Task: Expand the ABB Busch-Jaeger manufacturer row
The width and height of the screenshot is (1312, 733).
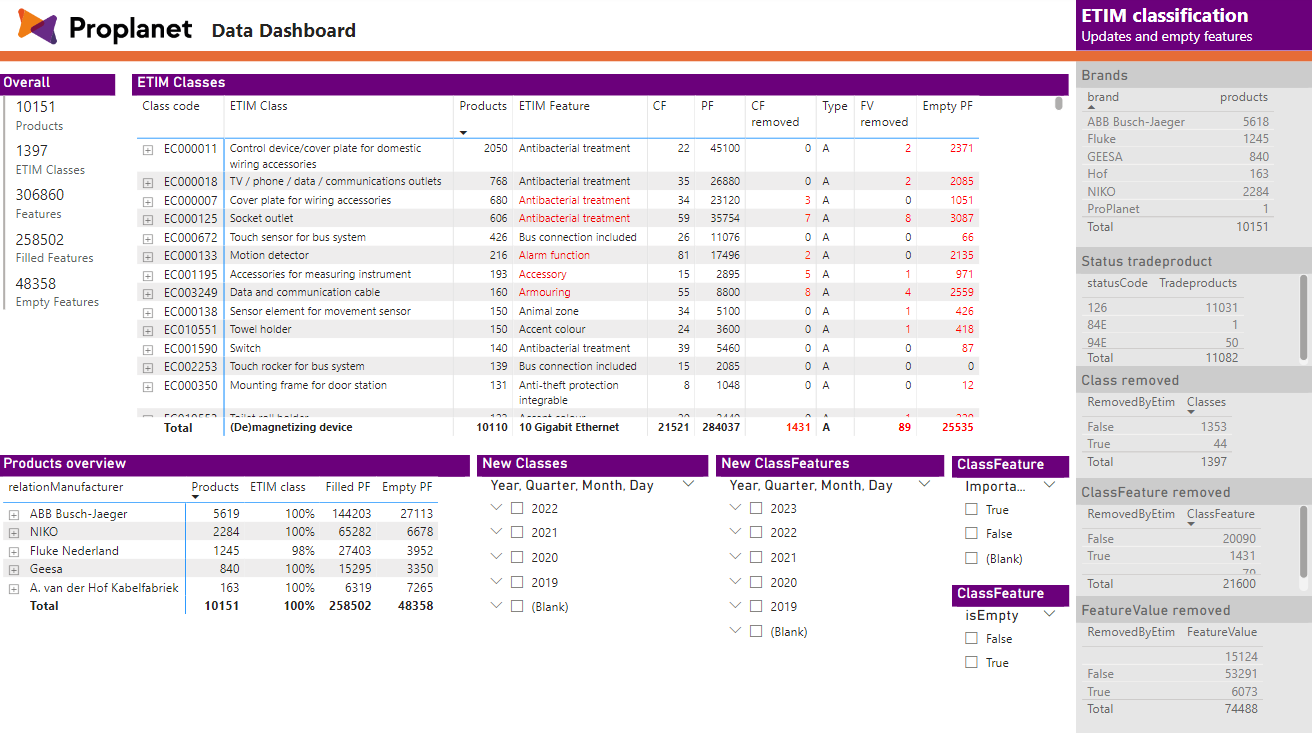Action: tap(14, 515)
